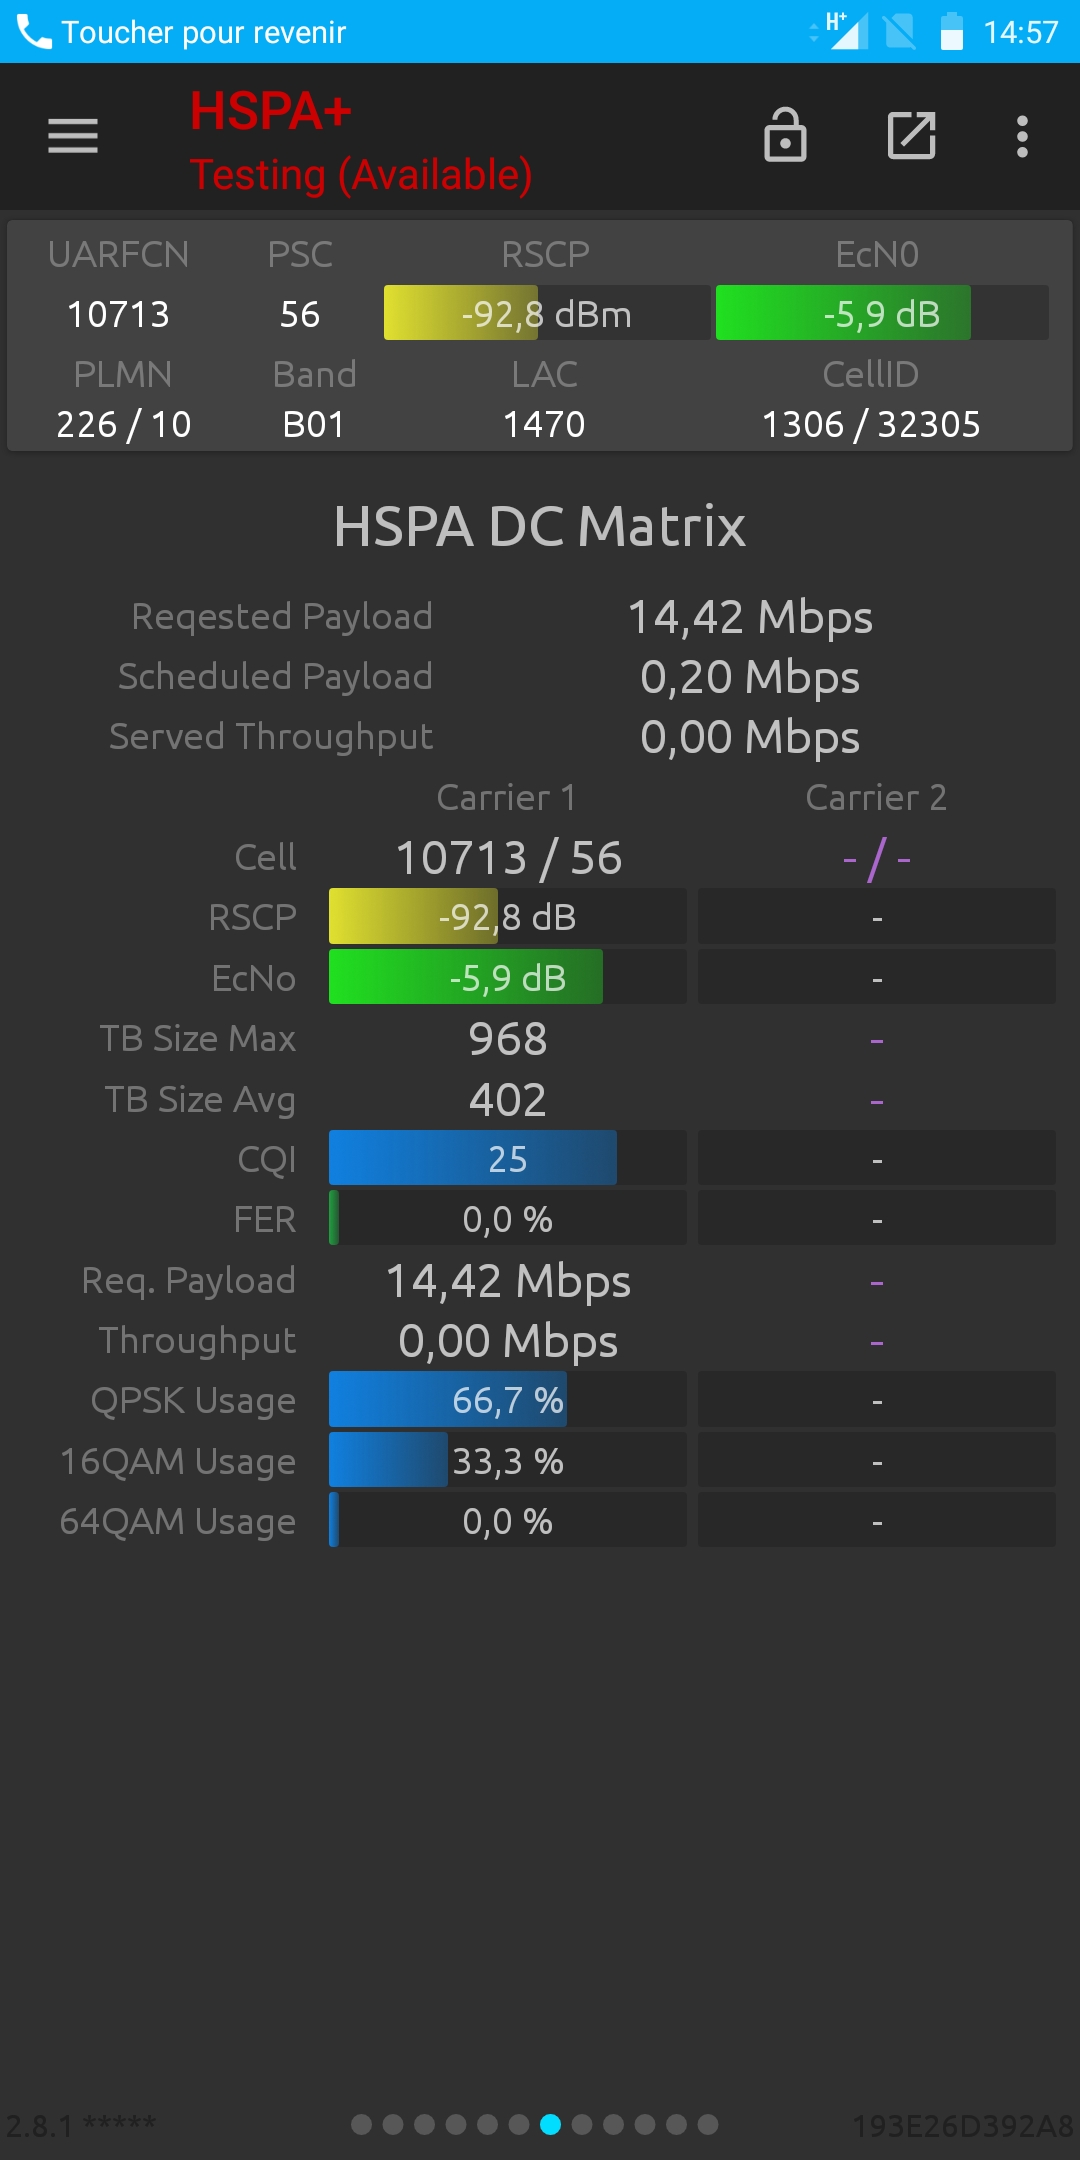Tap the top EcN0 -5,9 dB green bar

tap(882, 313)
